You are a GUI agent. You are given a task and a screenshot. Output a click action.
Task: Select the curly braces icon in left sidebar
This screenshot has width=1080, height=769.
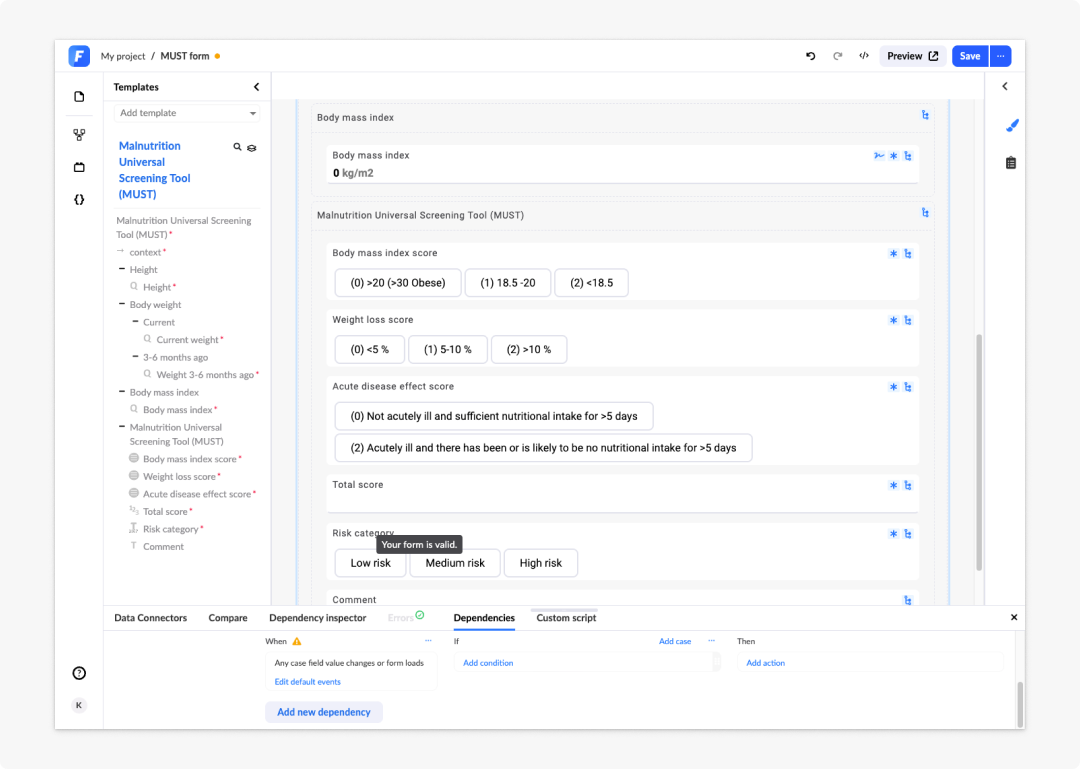click(79, 200)
